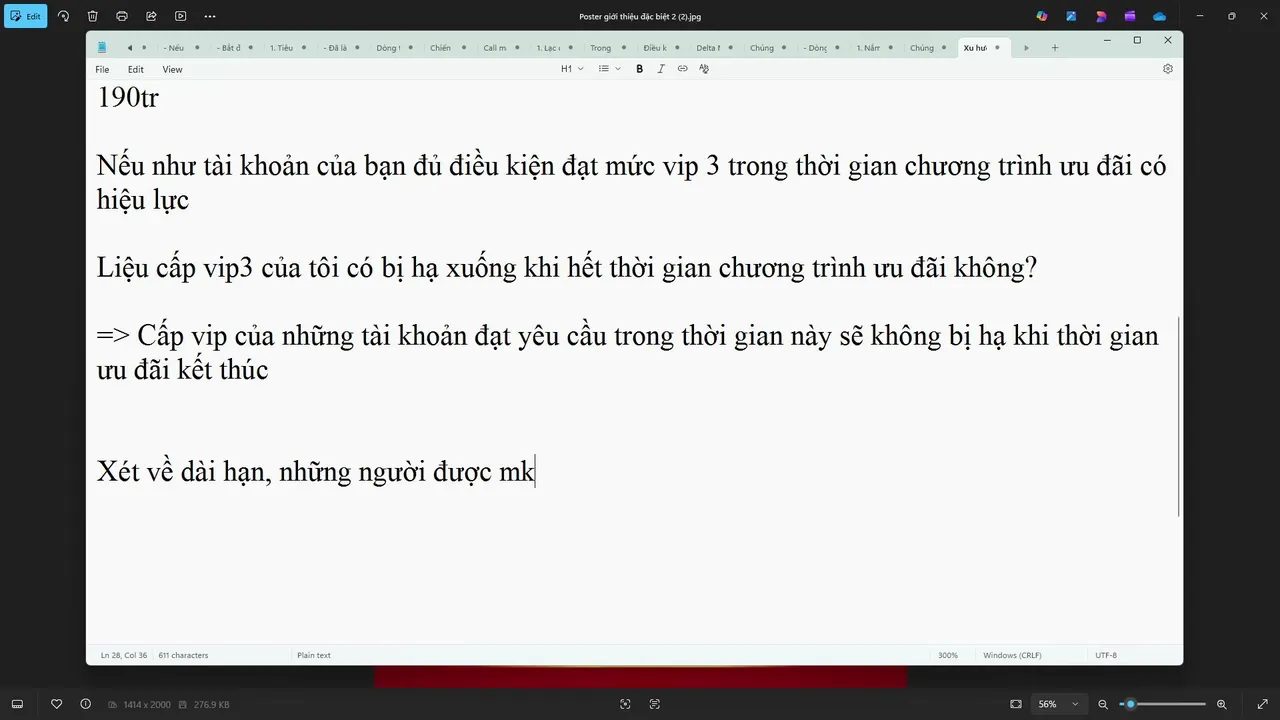
Task: Click the Notepad app icon in tab bar
Action: click(x=102, y=47)
